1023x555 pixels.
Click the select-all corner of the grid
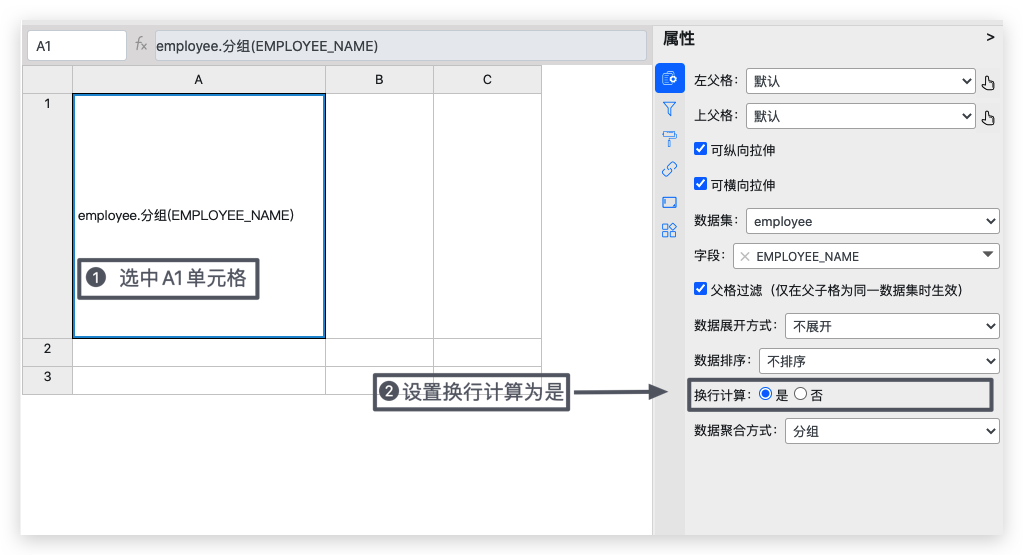click(48, 80)
